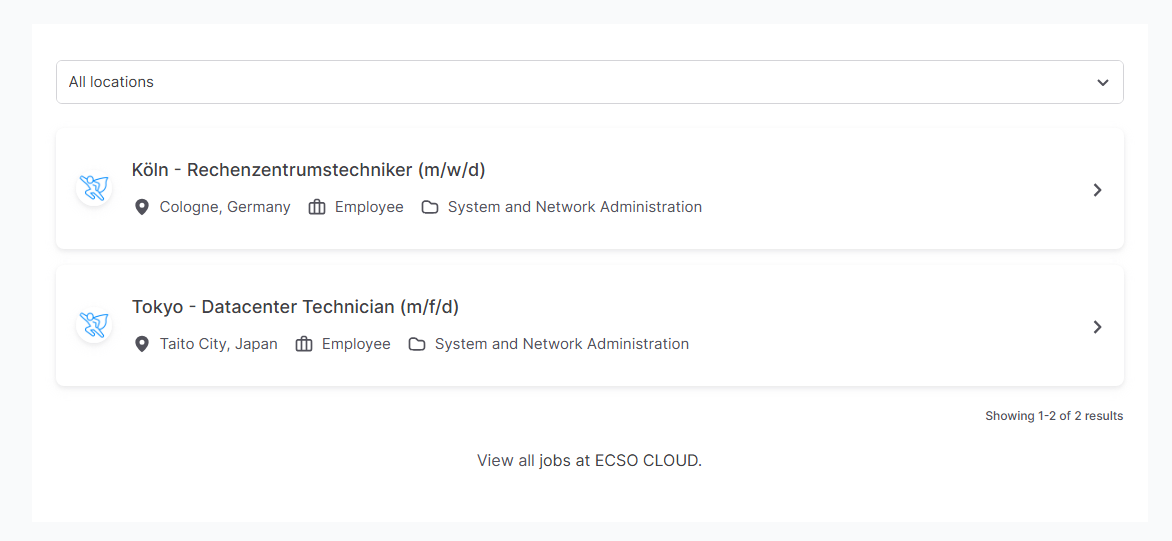Follow View all jobs at ECSO CLOUD link
The image size is (1172, 541).
589,461
